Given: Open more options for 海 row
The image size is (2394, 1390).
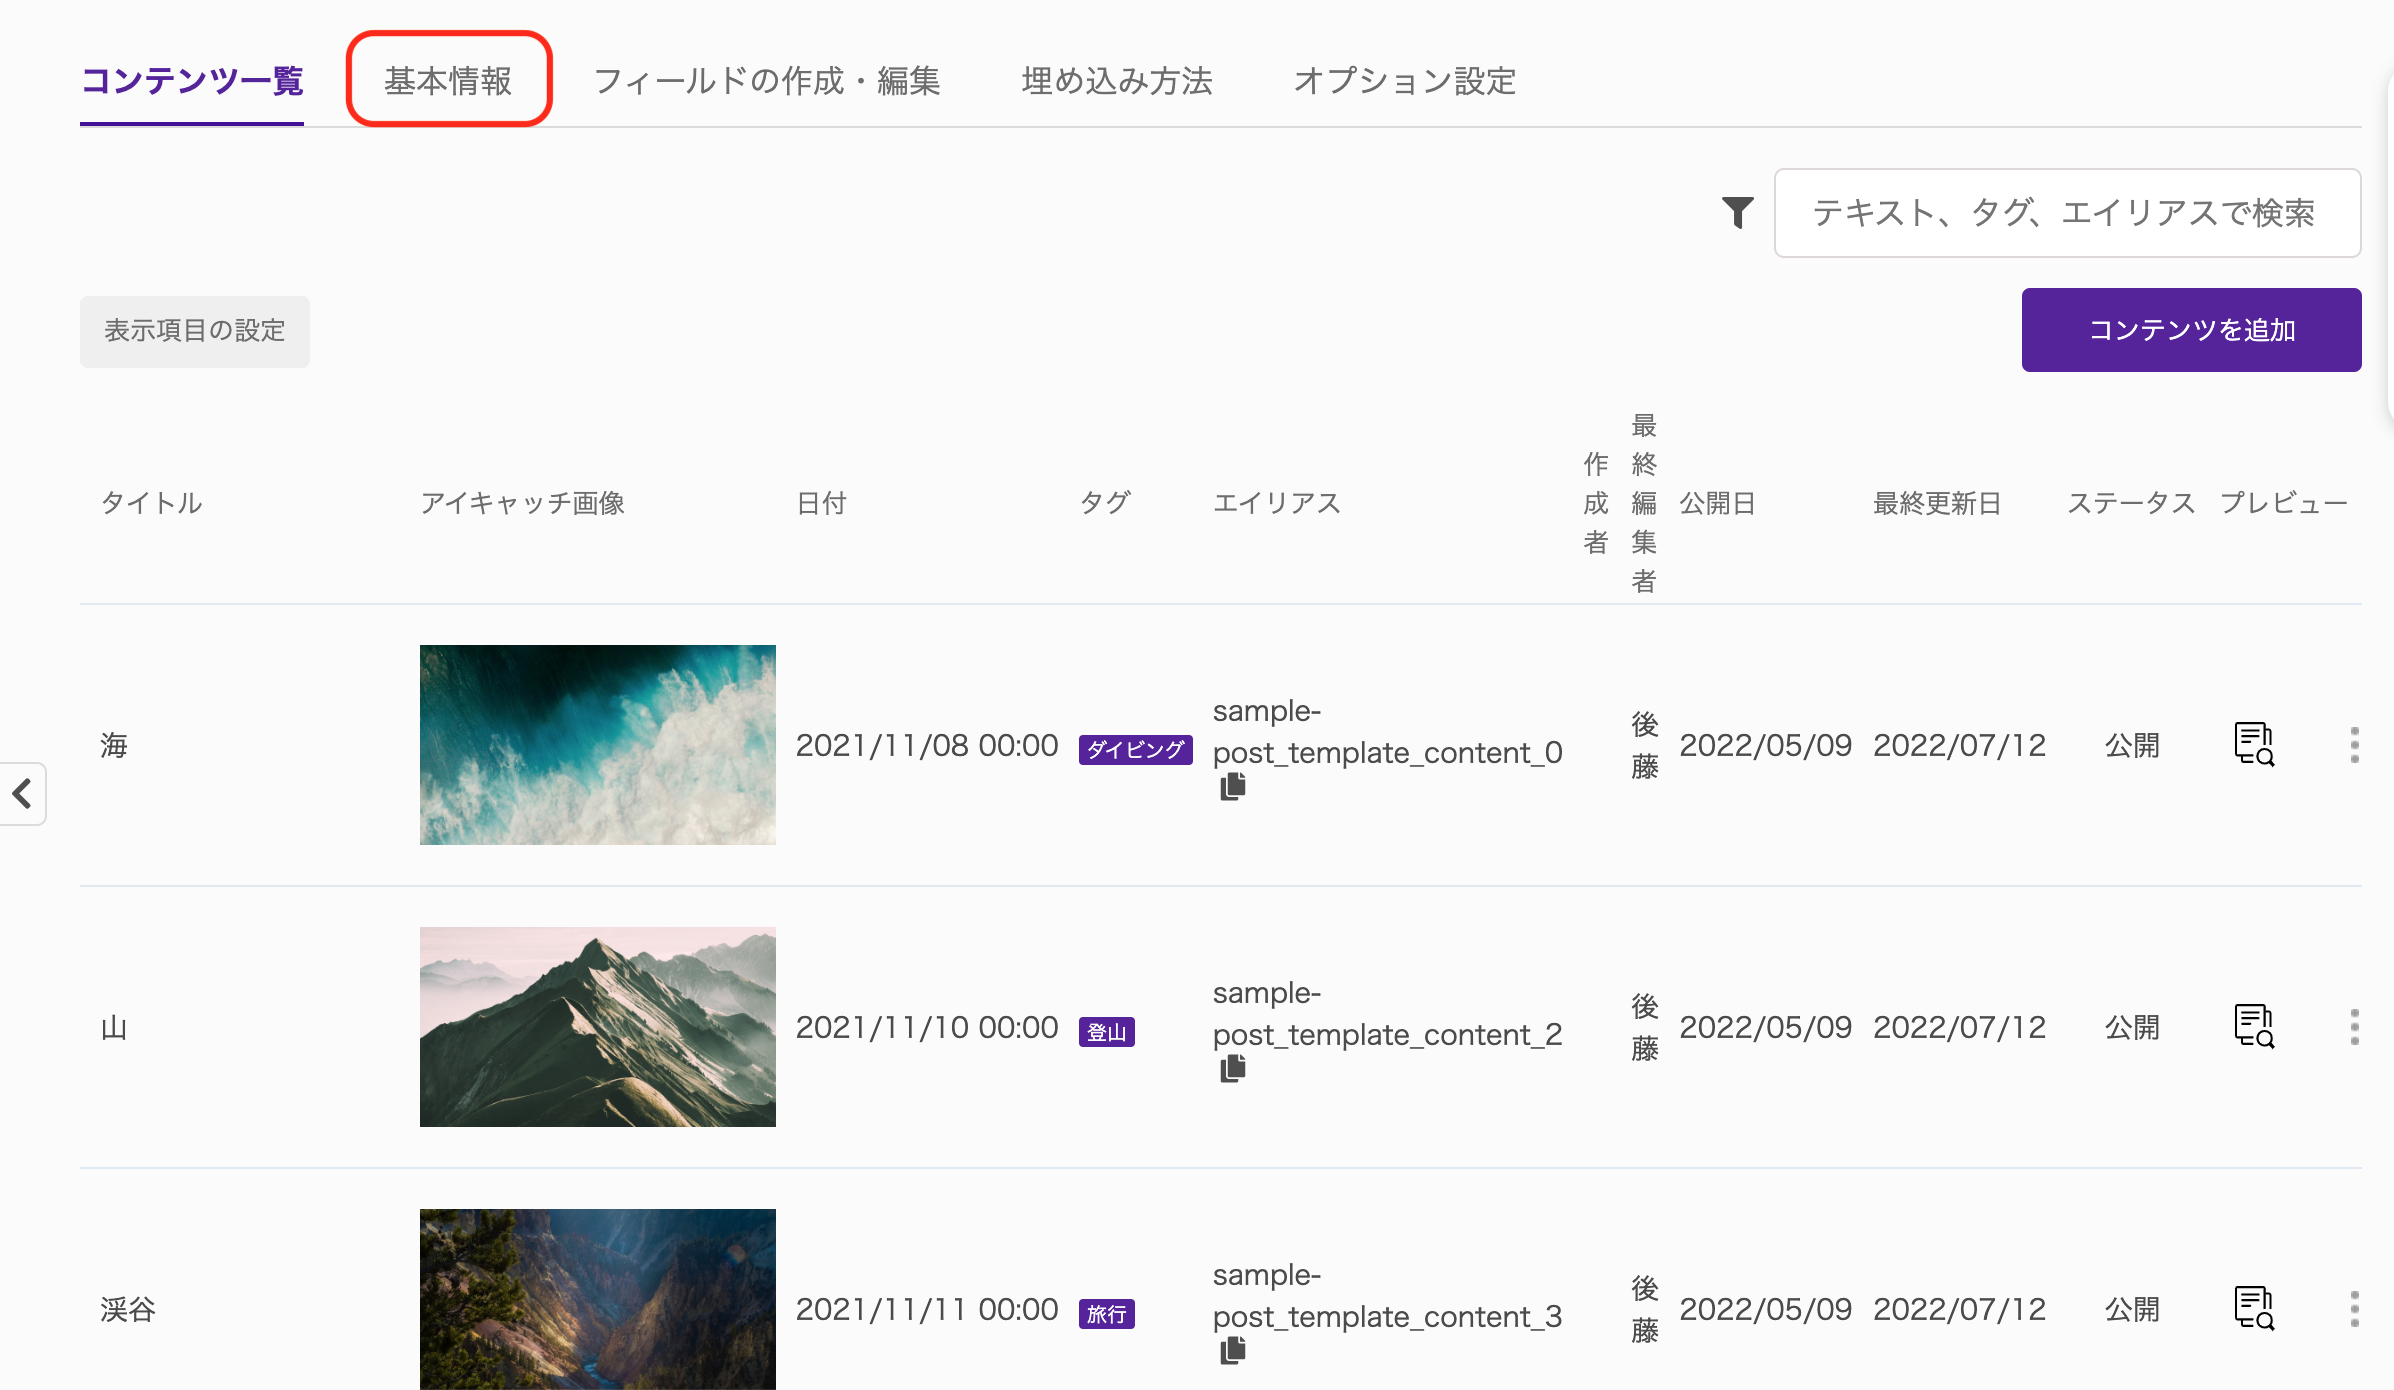Looking at the screenshot, I should 2355,745.
